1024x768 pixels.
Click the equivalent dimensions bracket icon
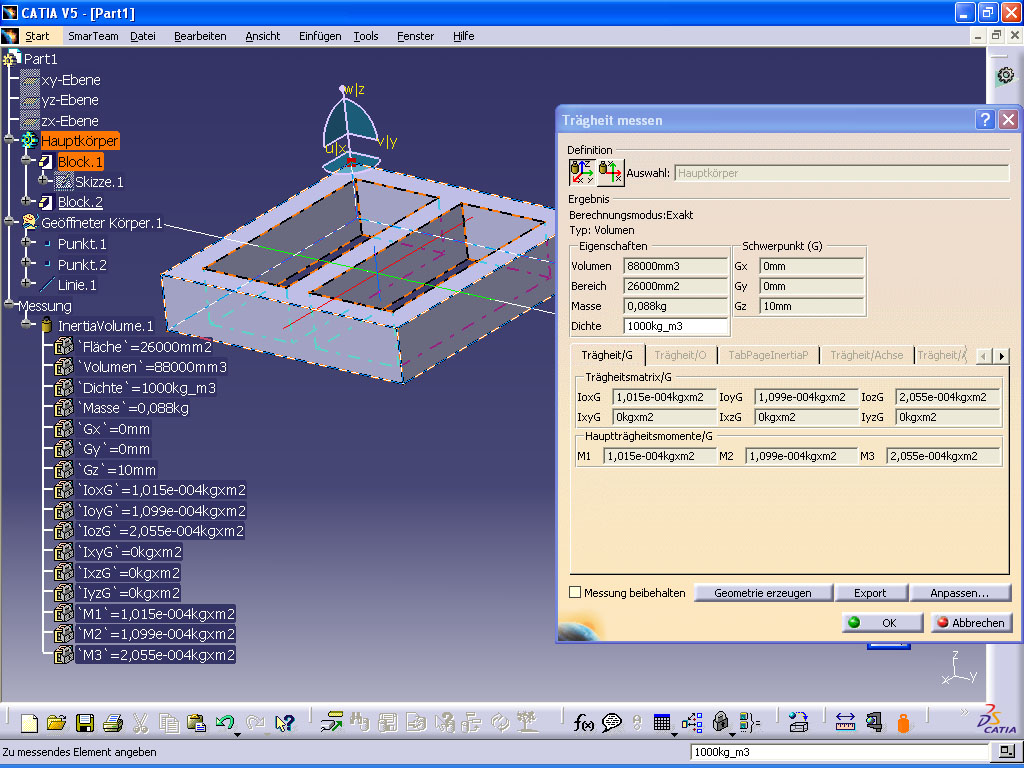pyautogui.click(x=749, y=722)
